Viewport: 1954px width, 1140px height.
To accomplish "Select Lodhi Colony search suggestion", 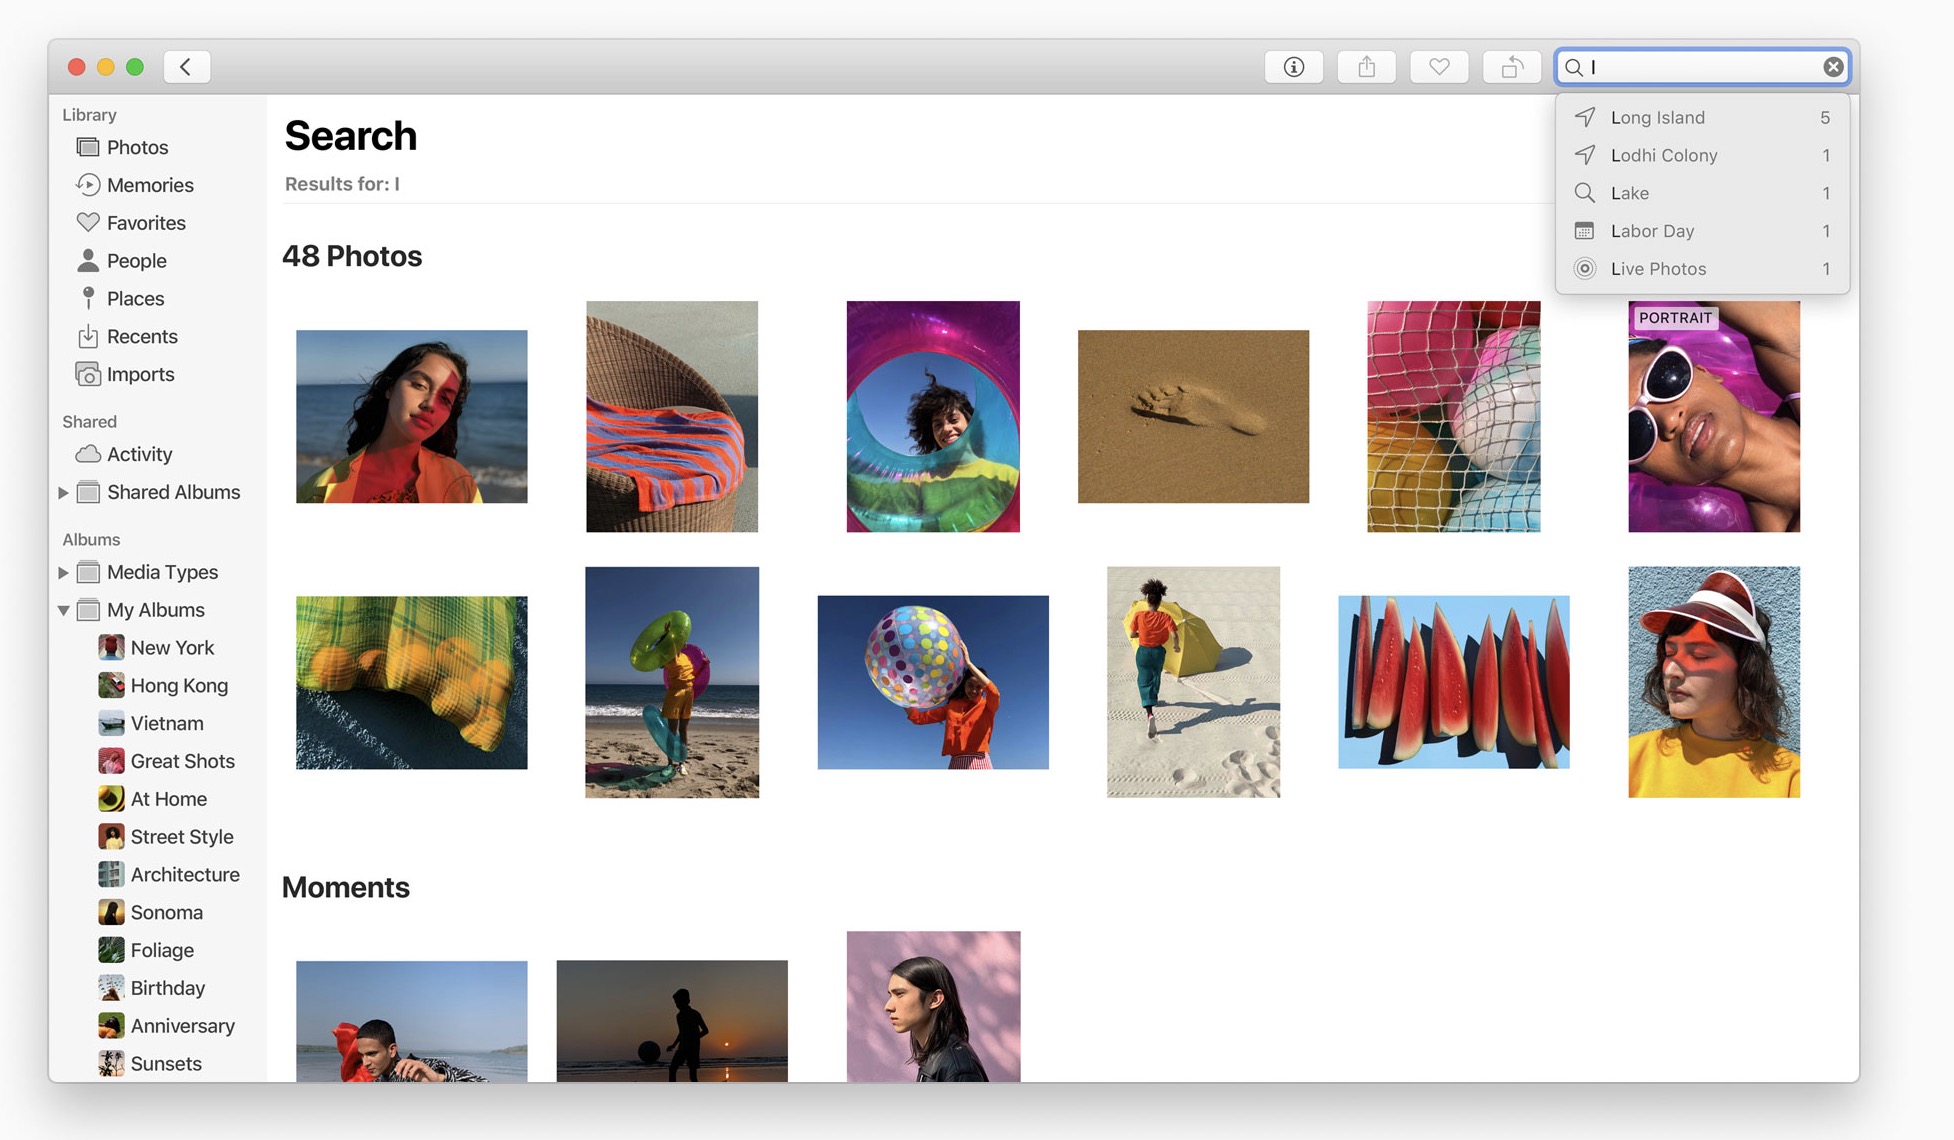I will (x=1703, y=155).
